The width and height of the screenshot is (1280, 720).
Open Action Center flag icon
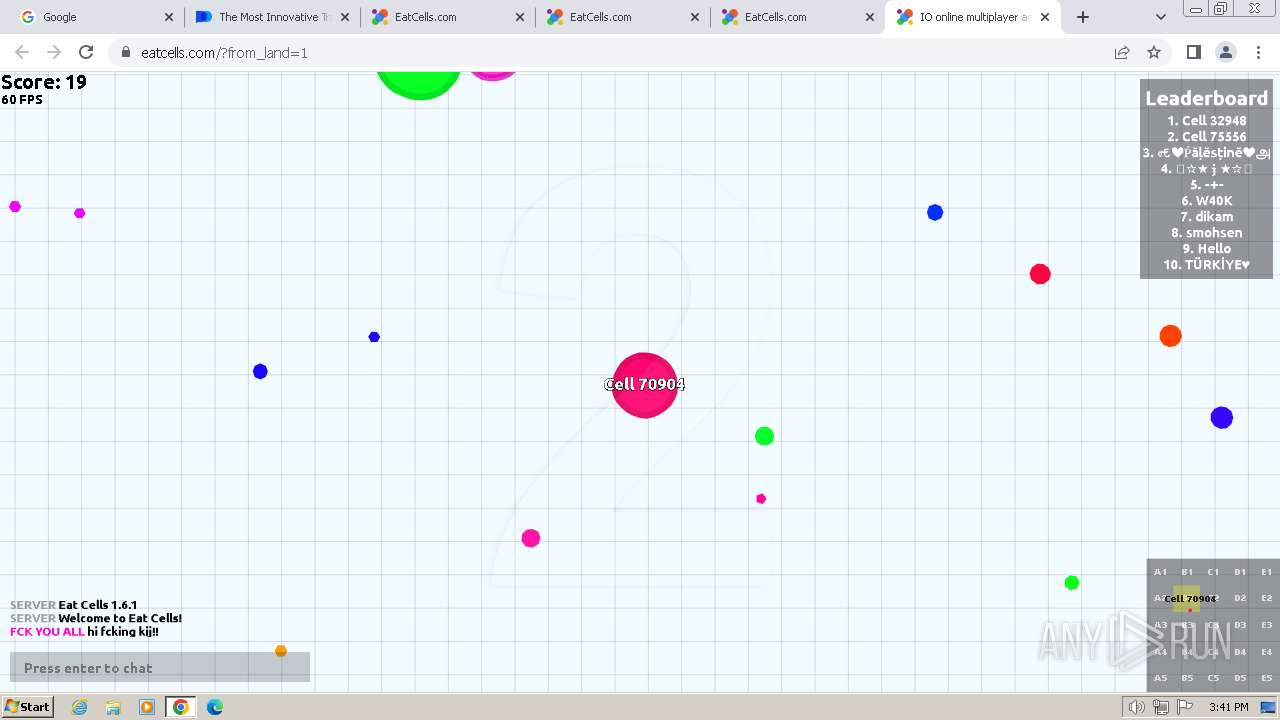(x=1185, y=707)
